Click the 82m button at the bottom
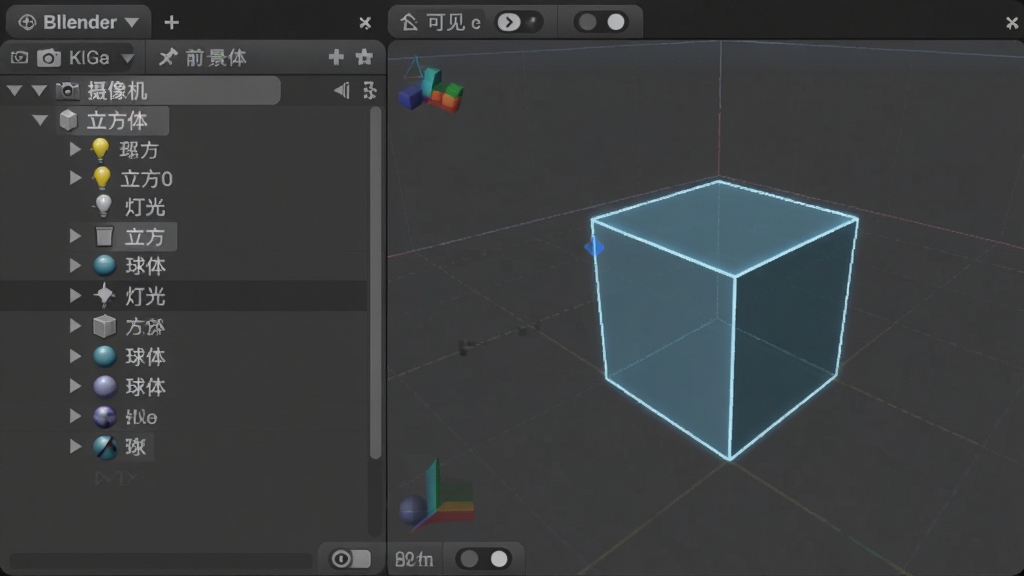 pyautogui.click(x=414, y=560)
